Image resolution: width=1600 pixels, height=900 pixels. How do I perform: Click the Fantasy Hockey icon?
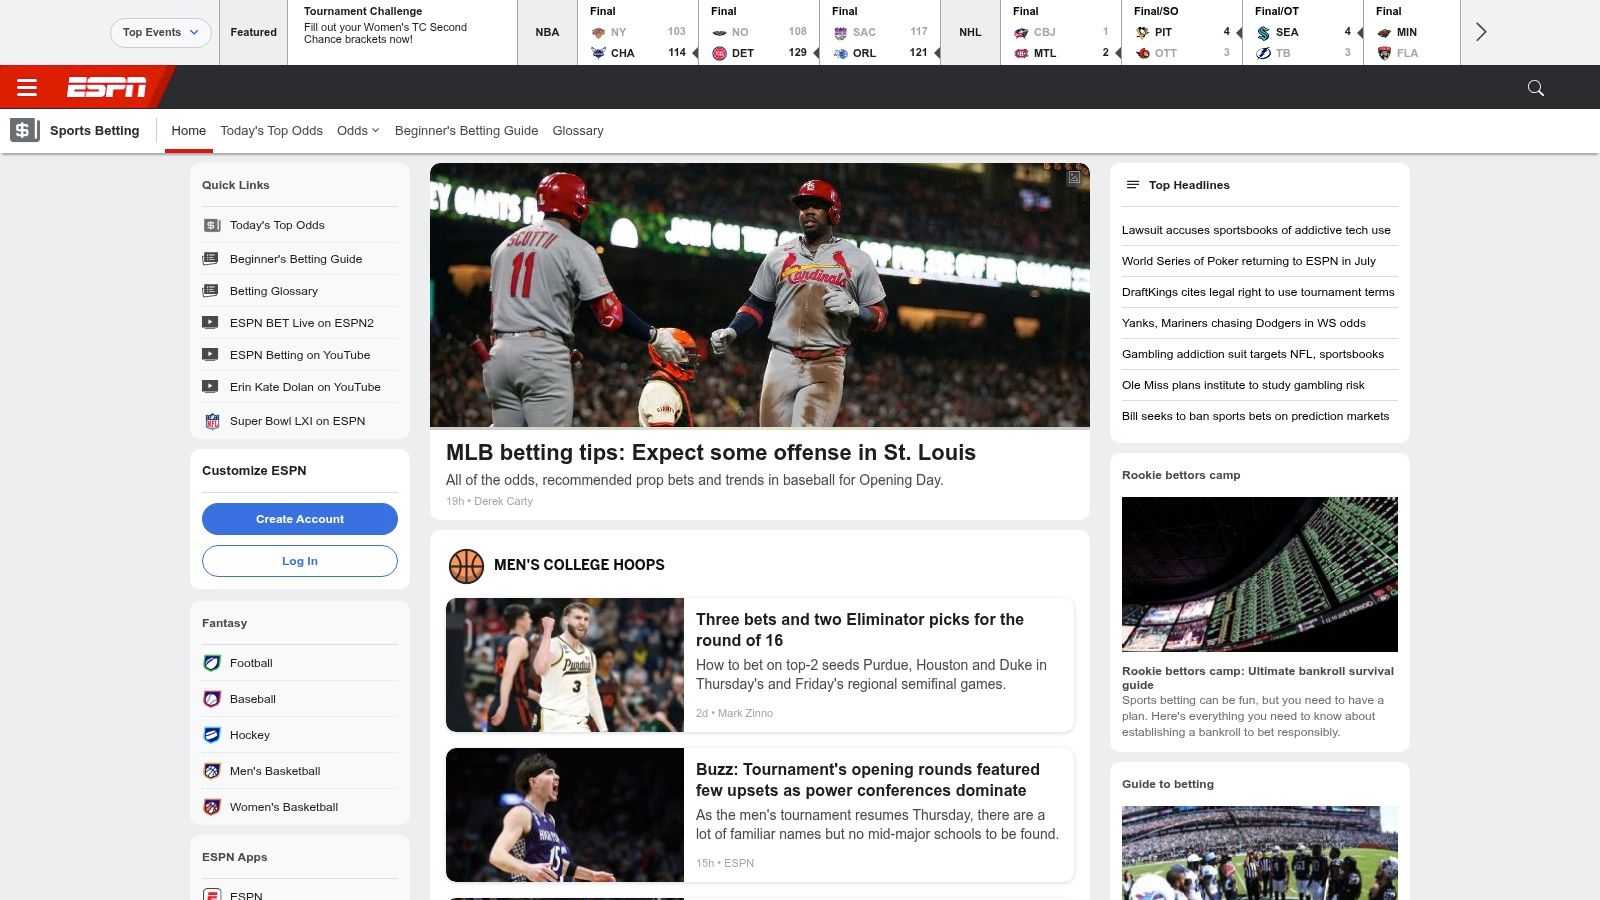pyautogui.click(x=212, y=735)
